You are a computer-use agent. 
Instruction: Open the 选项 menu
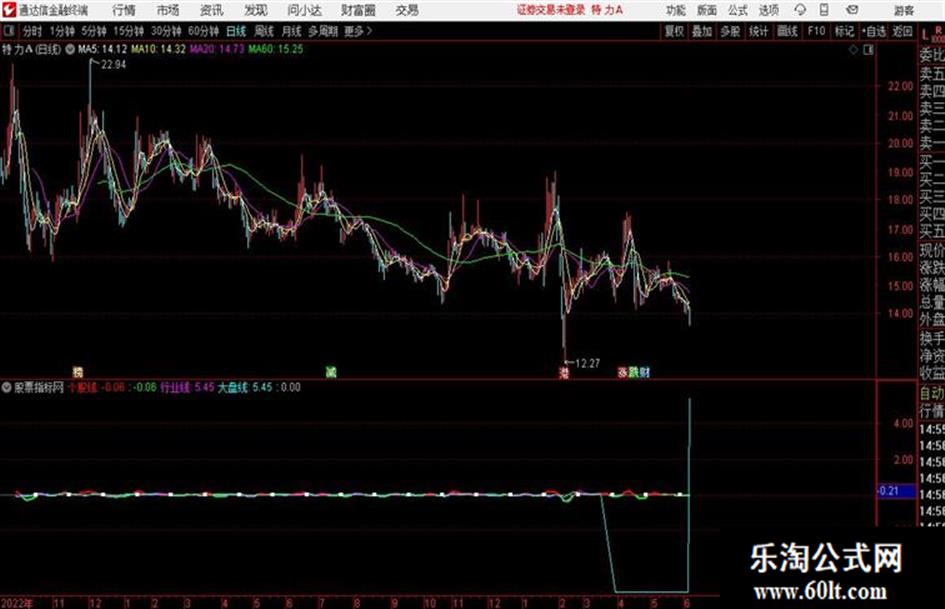tap(768, 10)
